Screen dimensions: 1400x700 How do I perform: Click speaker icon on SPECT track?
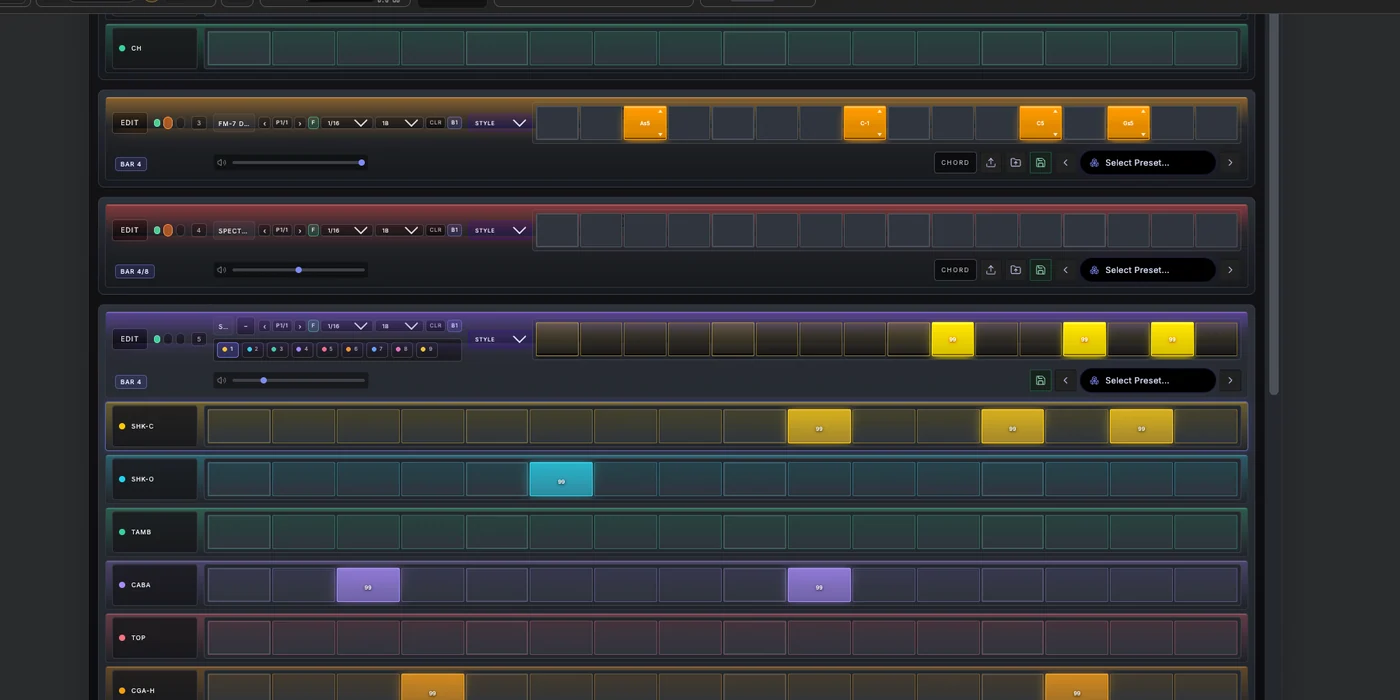click(222, 270)
